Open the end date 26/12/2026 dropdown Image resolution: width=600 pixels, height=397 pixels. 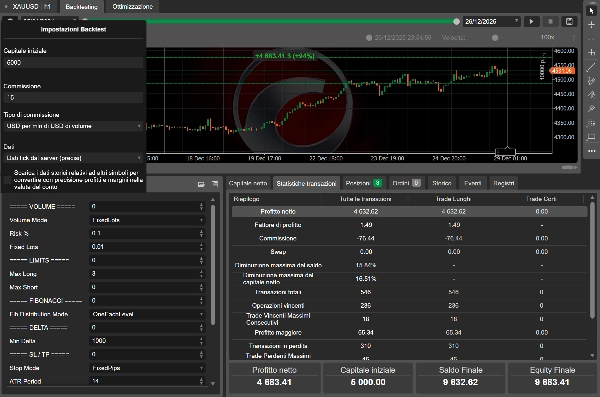point(492,21)
